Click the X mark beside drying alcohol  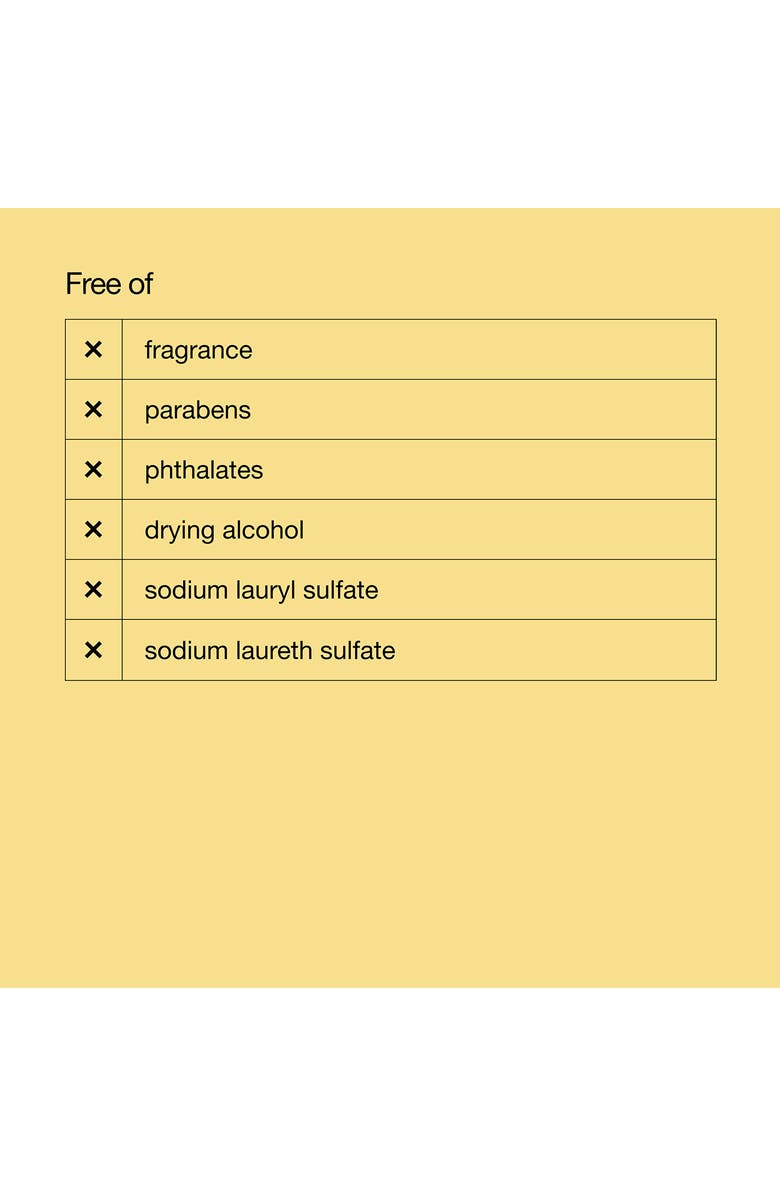point(93,530)
